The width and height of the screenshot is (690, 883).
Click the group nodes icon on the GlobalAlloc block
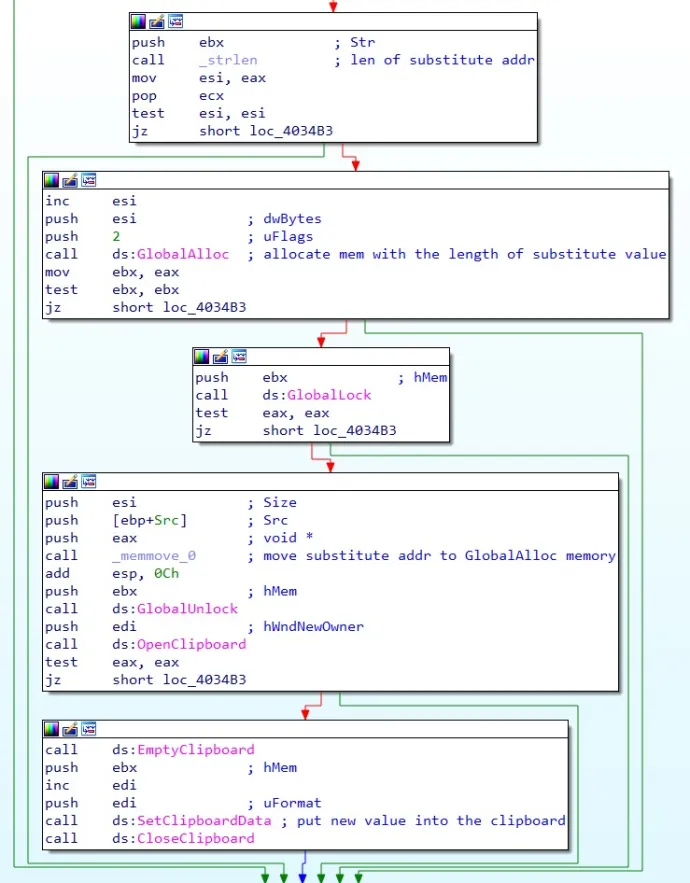[88, 180]
